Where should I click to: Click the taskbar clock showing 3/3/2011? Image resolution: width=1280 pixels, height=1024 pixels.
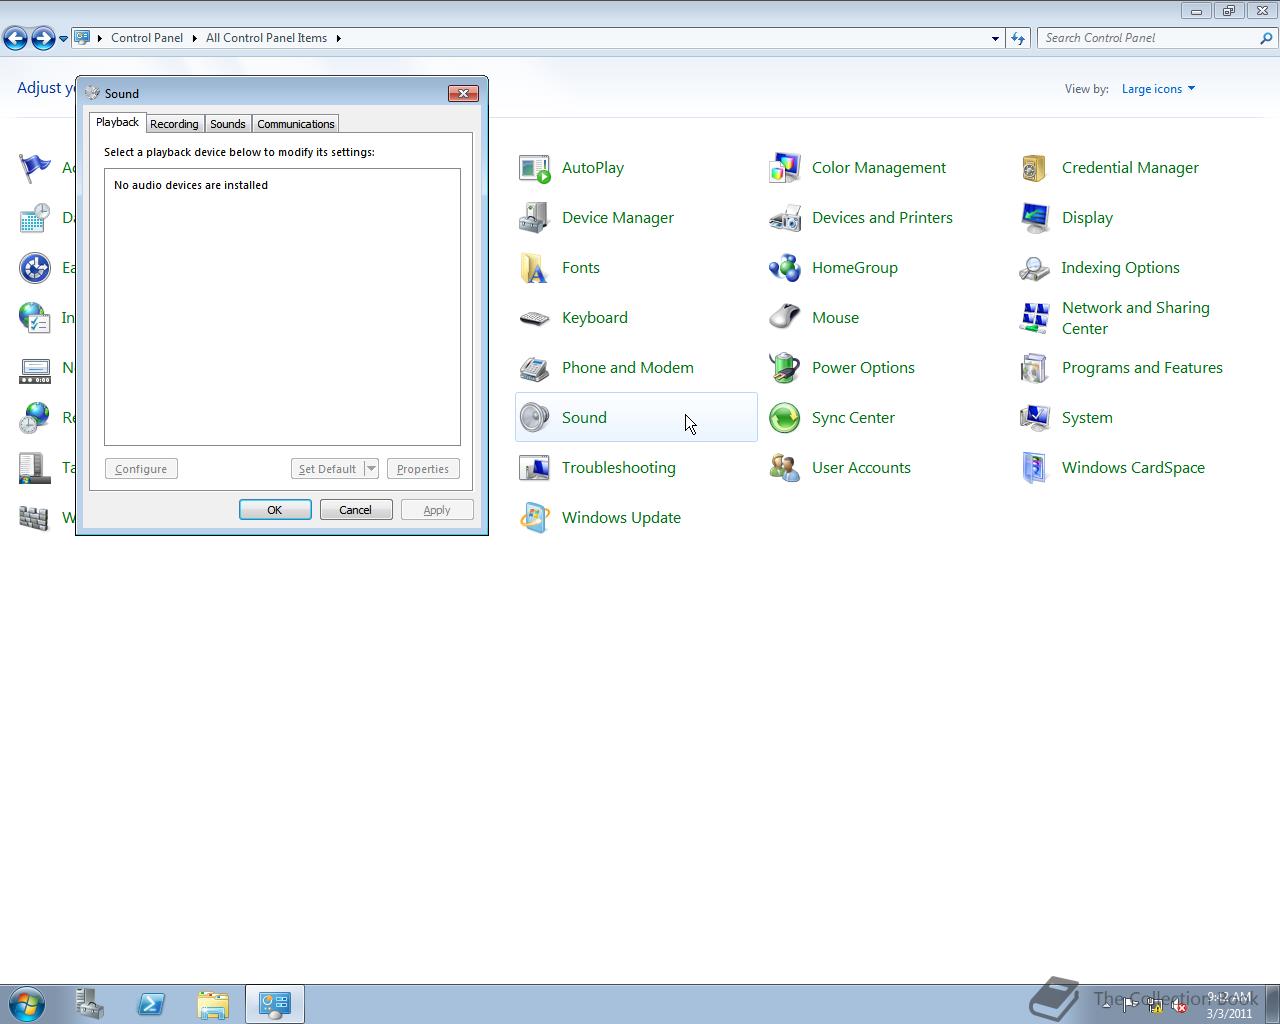[1229, 1005]
